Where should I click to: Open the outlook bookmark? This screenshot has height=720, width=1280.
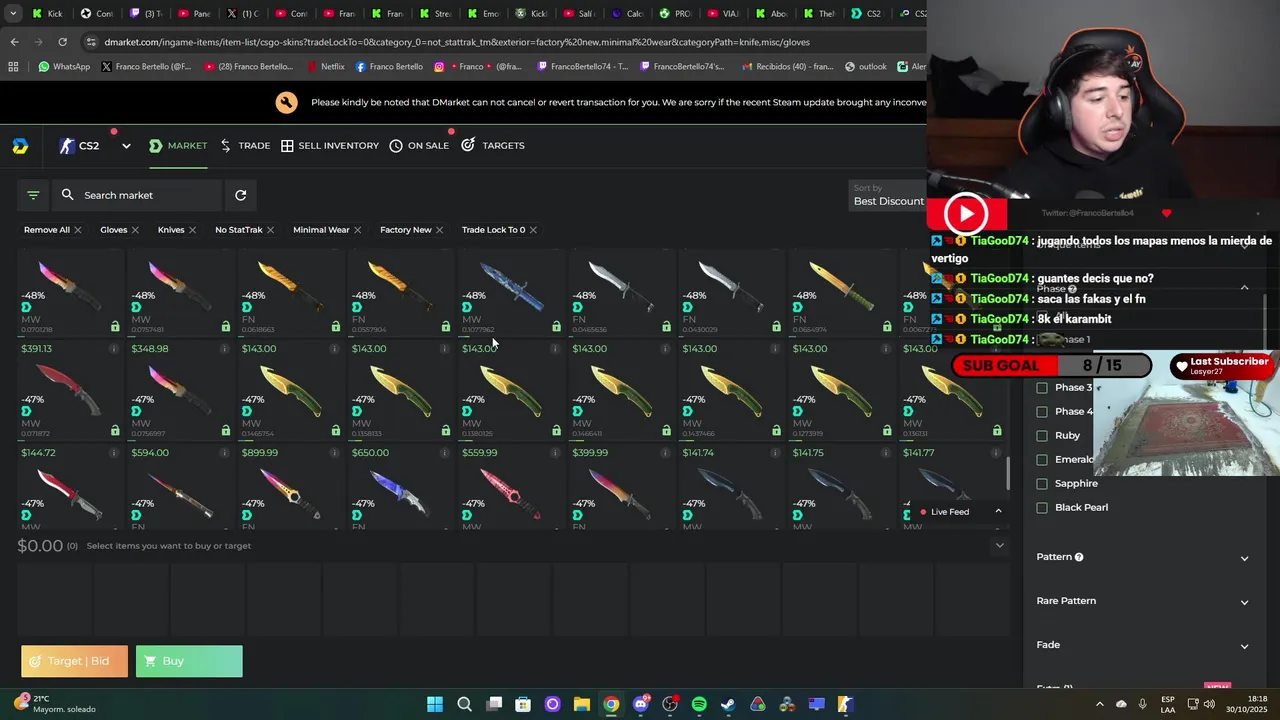866,67
